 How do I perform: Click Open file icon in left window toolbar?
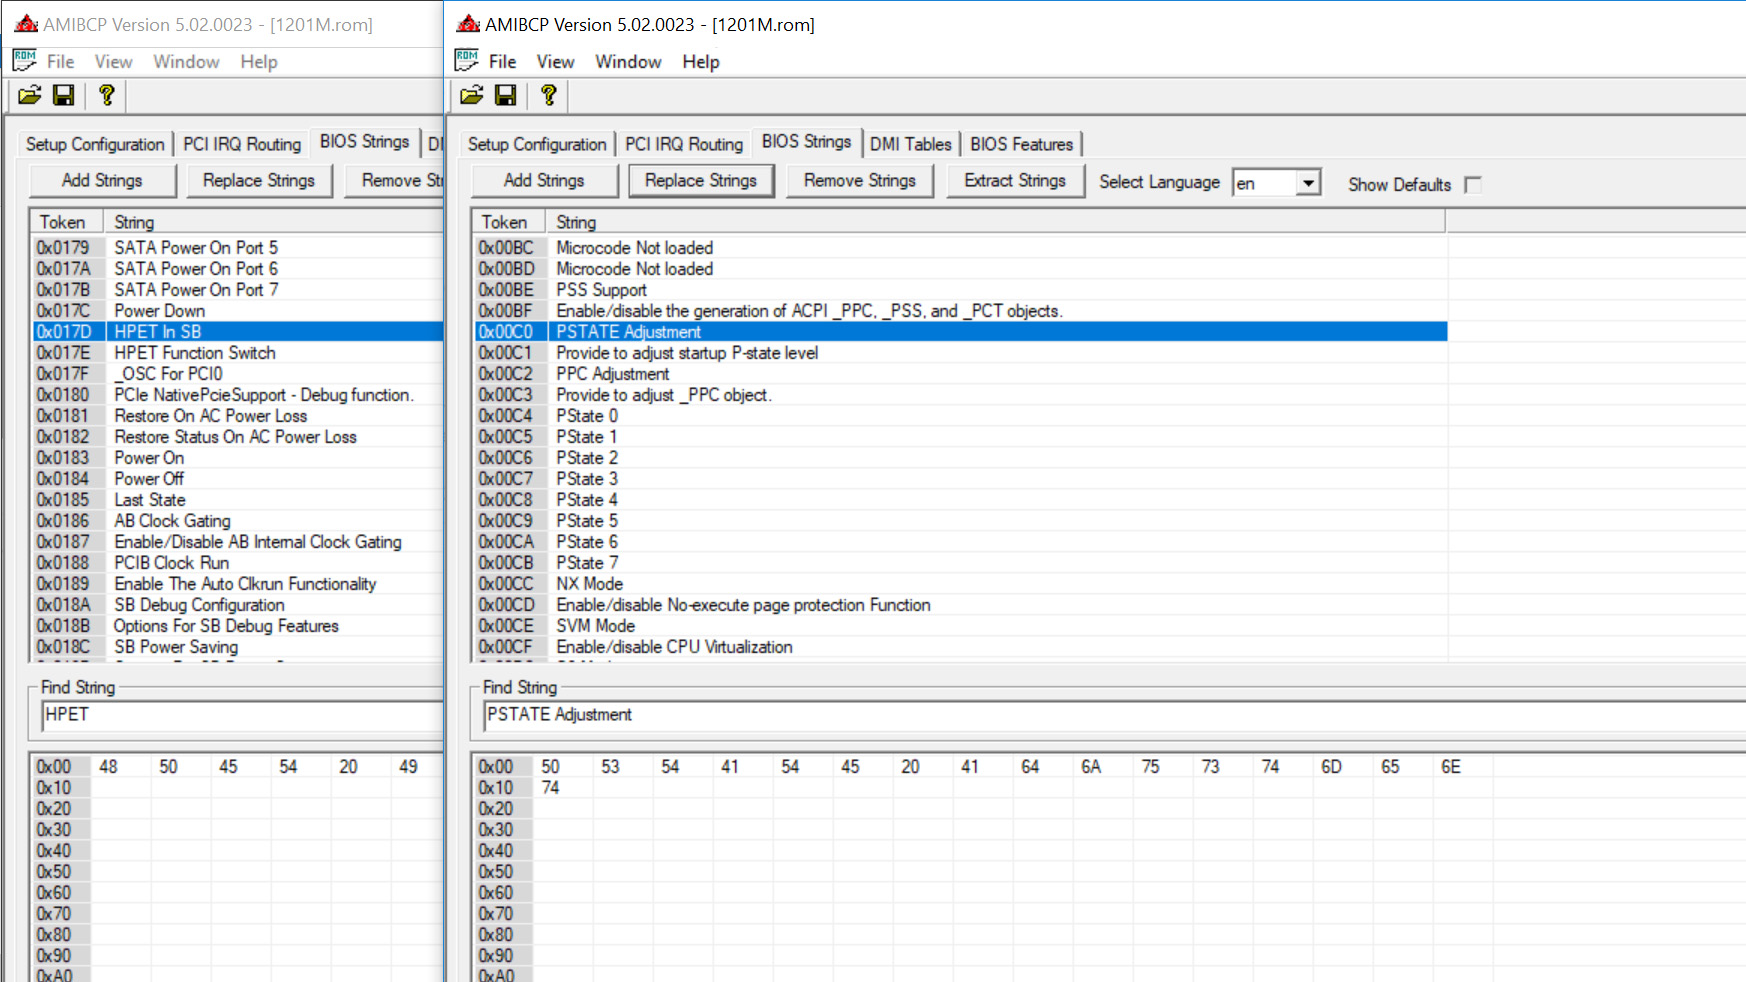pyautogui.click(x=30, y=95)
